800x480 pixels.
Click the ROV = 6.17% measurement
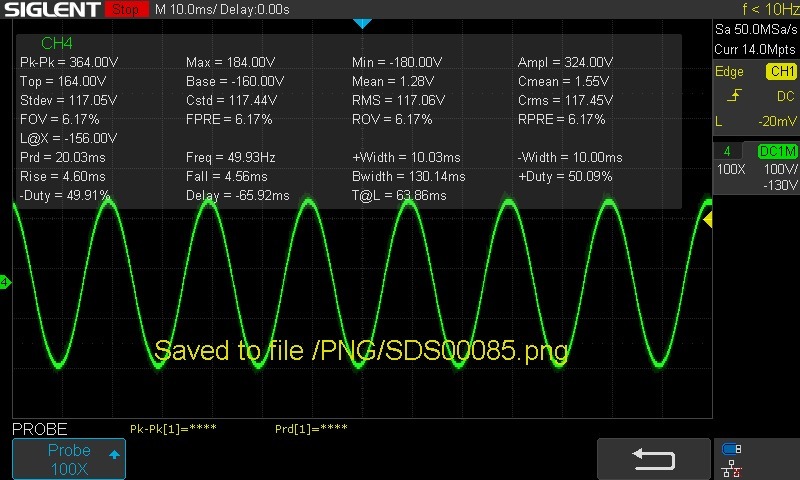point(392,119)
